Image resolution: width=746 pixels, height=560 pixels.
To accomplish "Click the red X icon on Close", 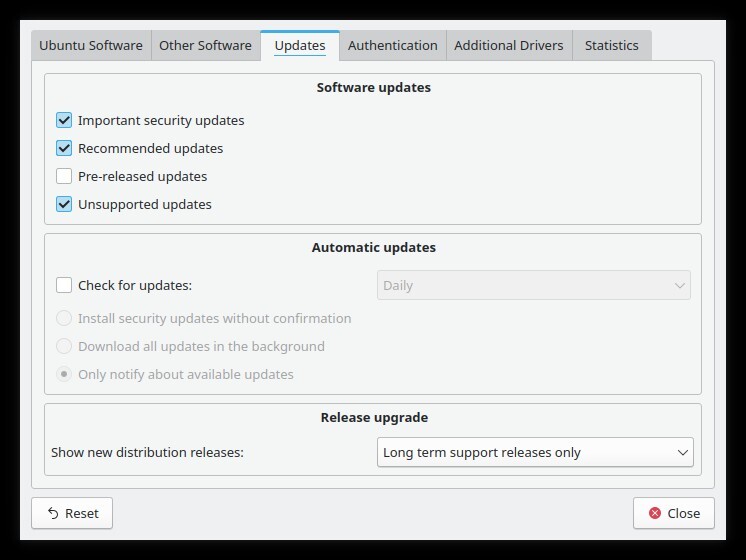I will tap(655, 513).
